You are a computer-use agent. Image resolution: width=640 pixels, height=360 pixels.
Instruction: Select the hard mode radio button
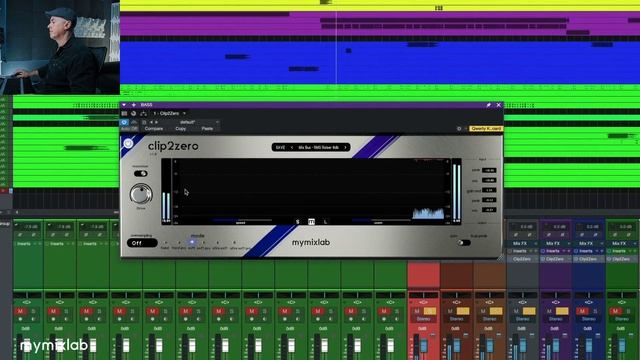coord(165,242)
